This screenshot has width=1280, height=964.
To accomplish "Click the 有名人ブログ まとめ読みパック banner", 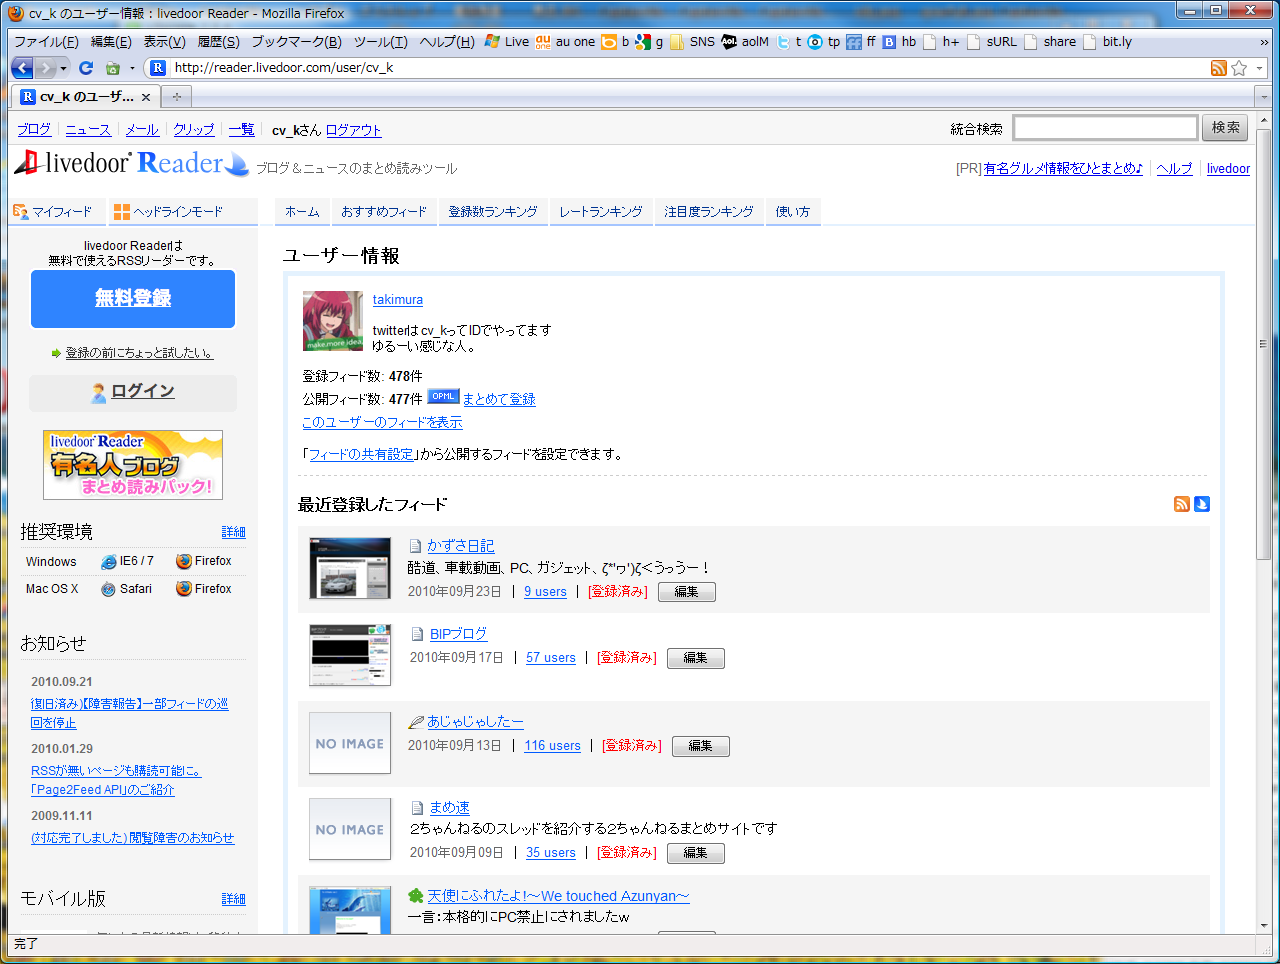I will [133, 465].
